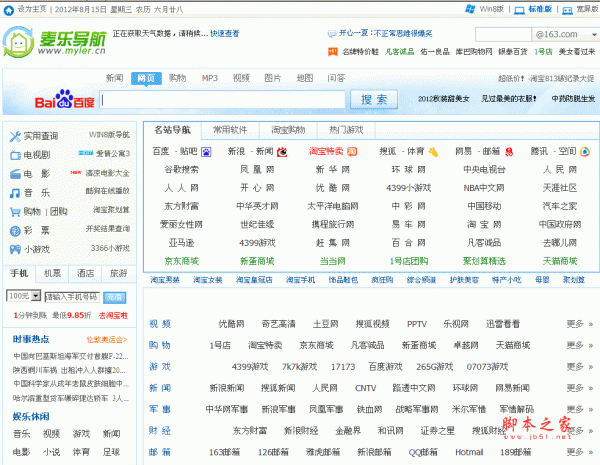Expand 更多 in the 军事 row
Screen dimensions: 600x465
click(x=579, y=410)
